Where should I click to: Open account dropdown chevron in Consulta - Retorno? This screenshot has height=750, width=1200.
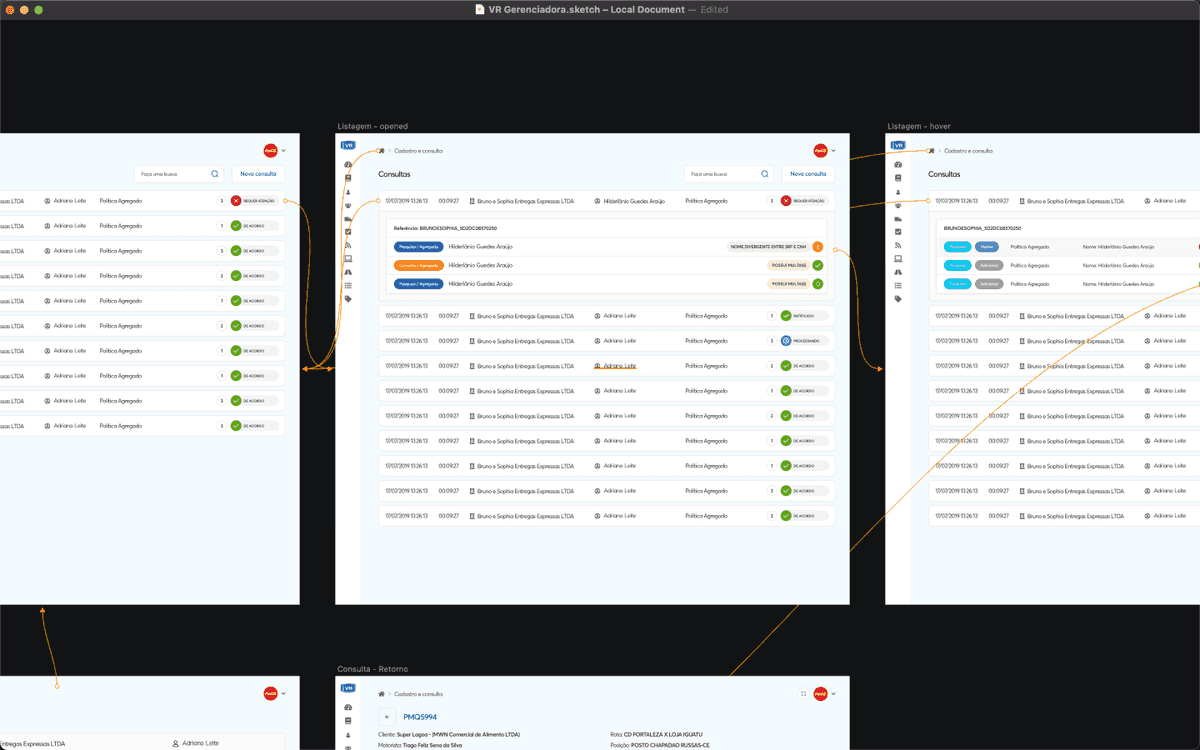tap(834, 693)
